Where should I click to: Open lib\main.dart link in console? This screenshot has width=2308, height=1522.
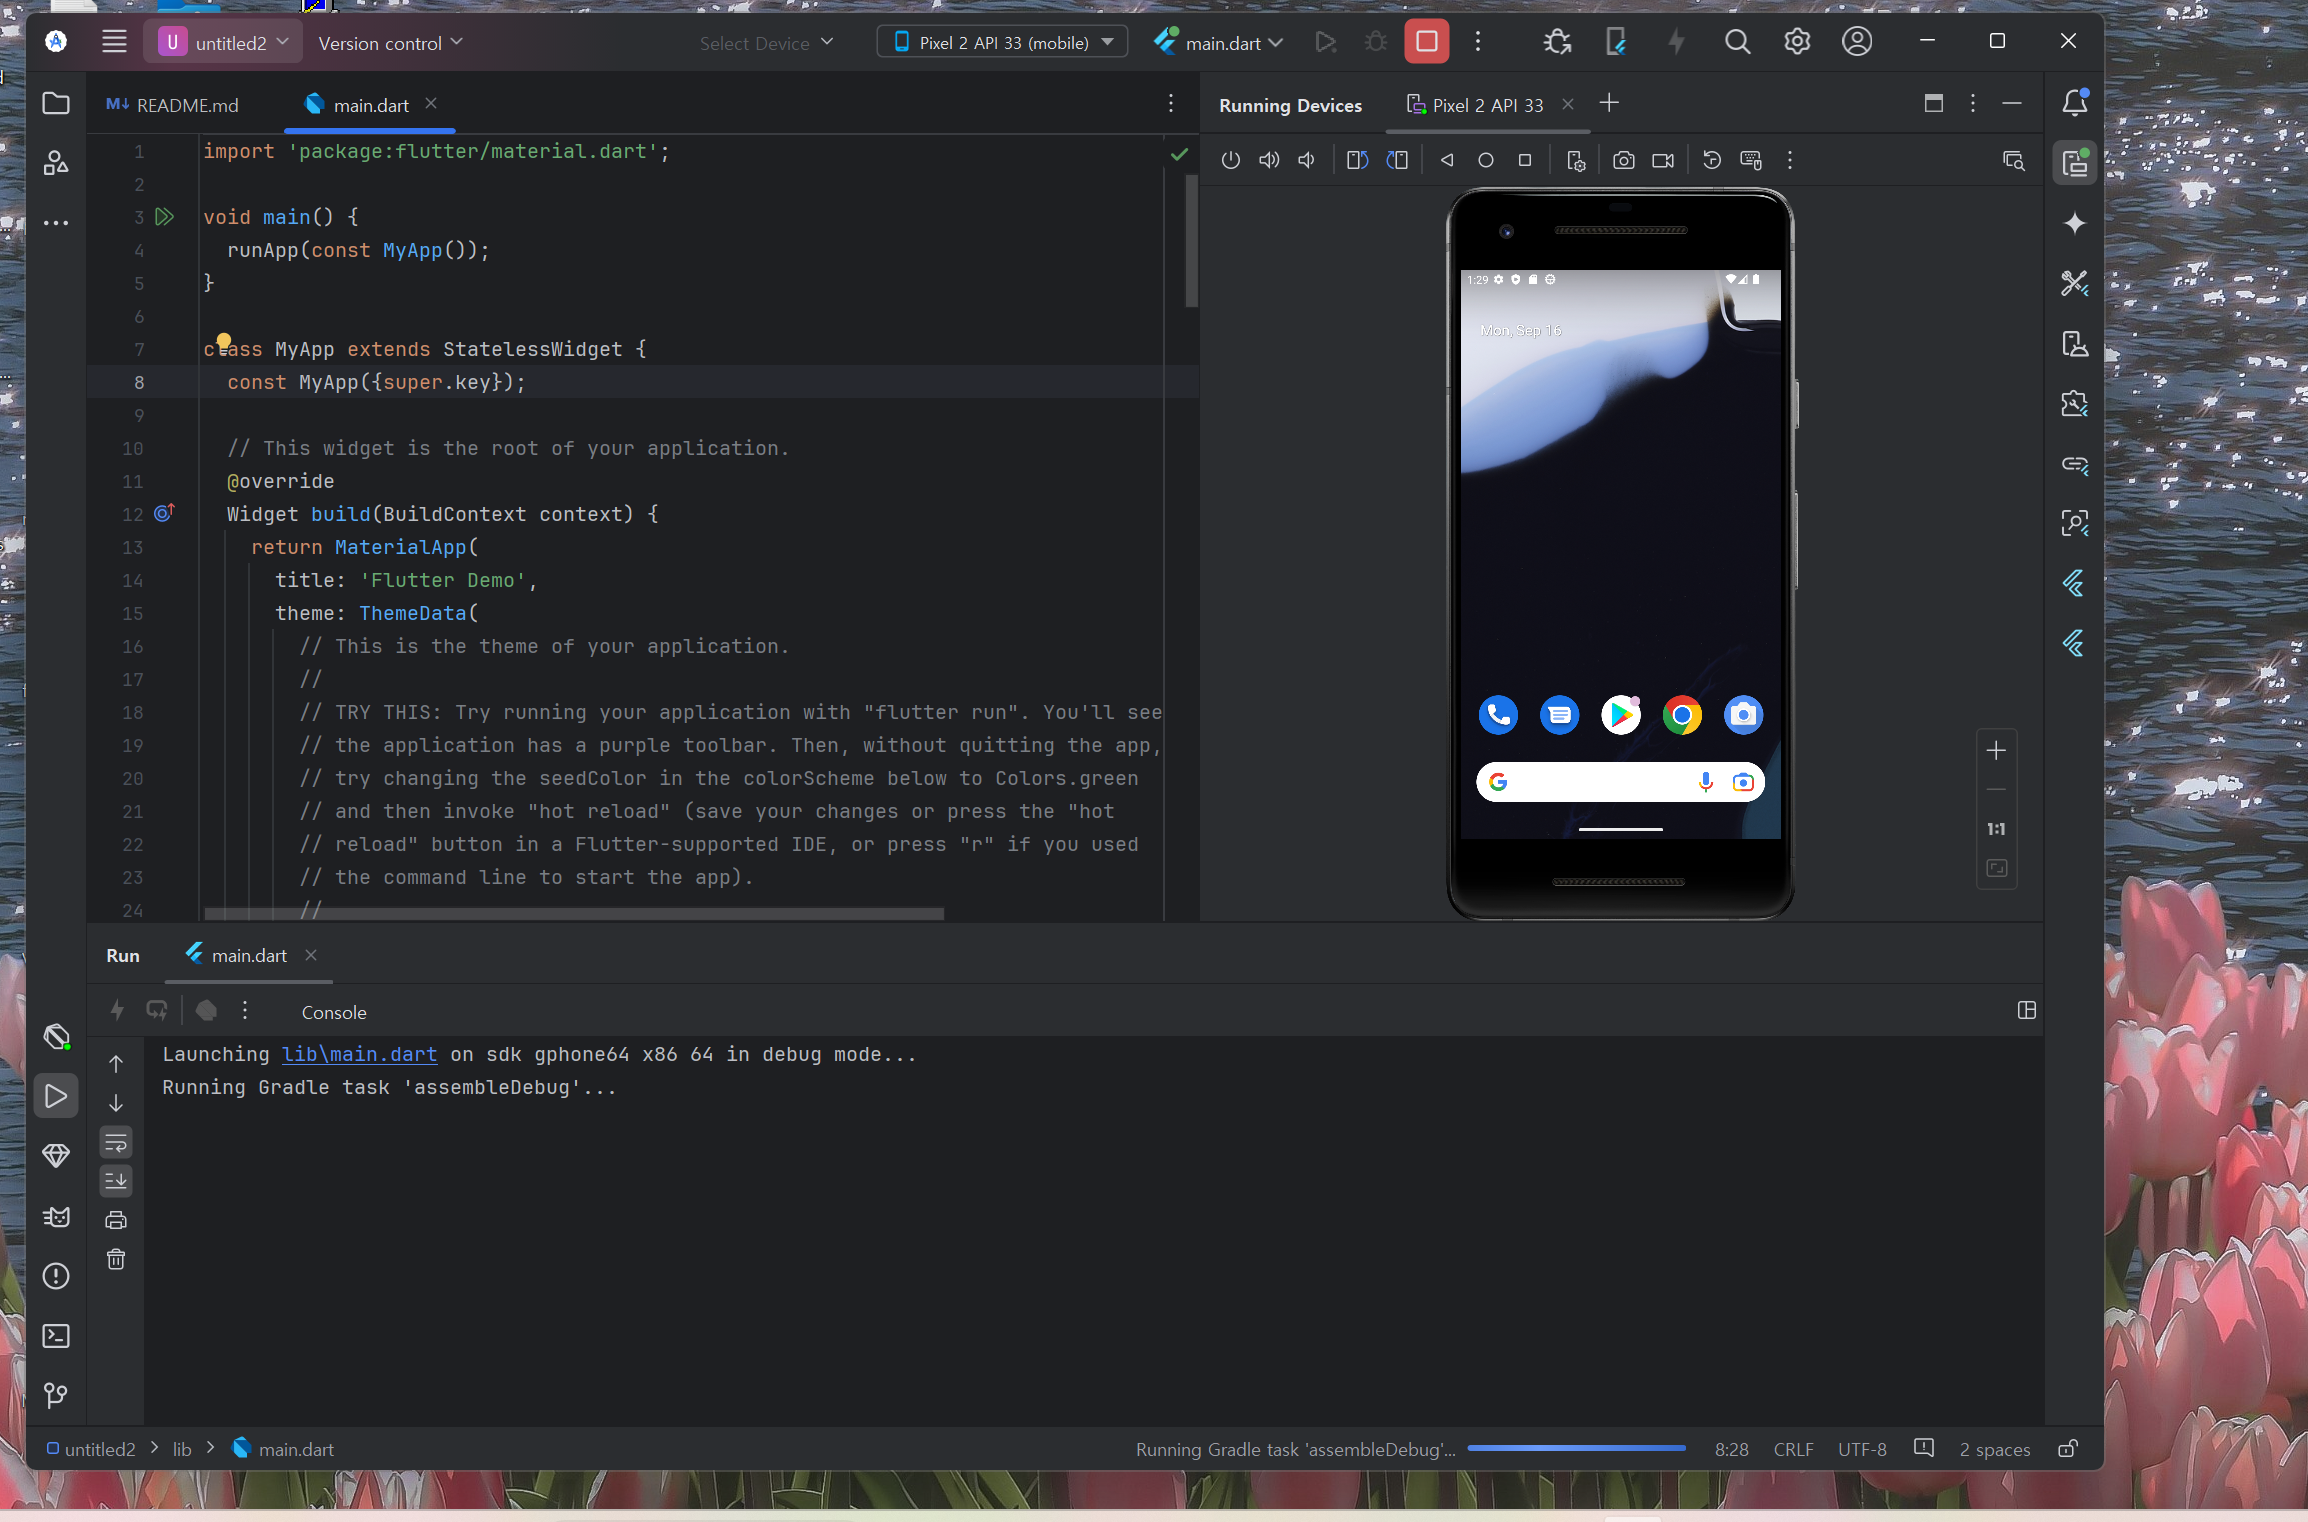point(359,1054)
